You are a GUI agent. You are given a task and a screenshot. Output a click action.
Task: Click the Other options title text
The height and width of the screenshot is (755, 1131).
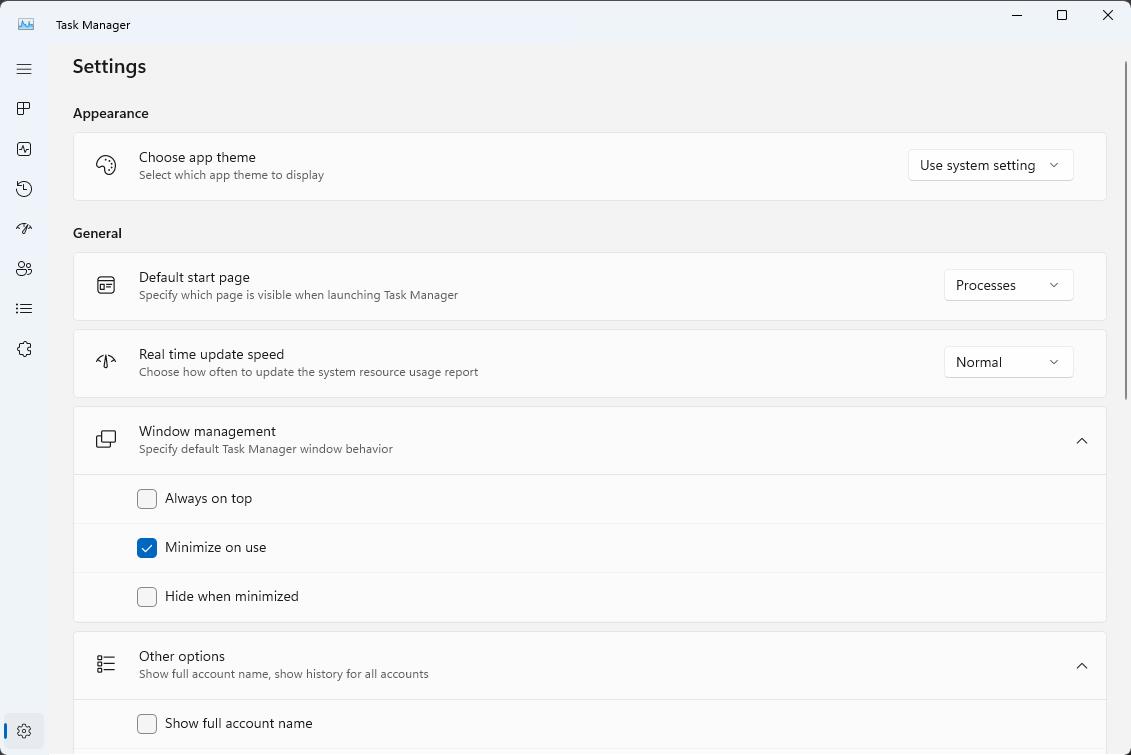[182, 656]
